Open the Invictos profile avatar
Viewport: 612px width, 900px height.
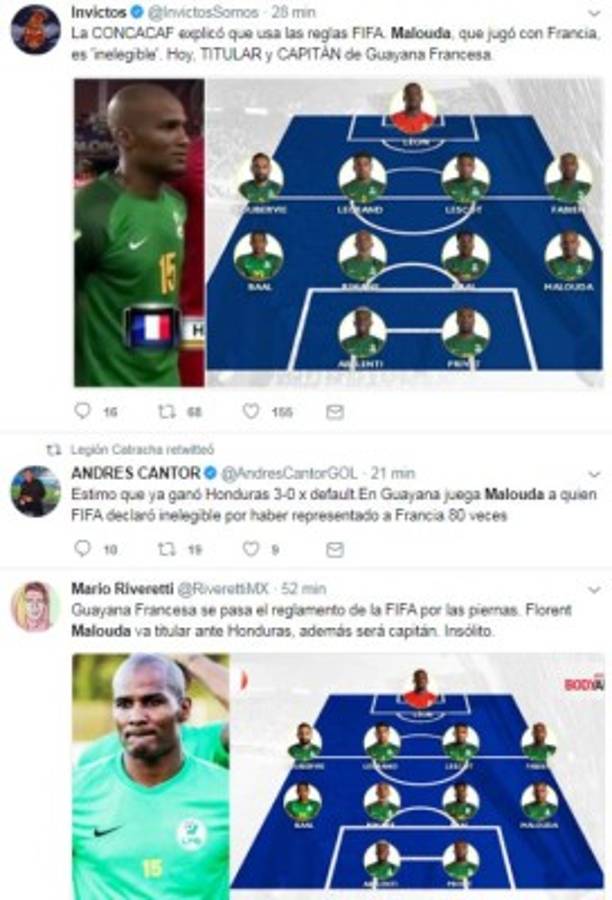click(x=36, y=30)
